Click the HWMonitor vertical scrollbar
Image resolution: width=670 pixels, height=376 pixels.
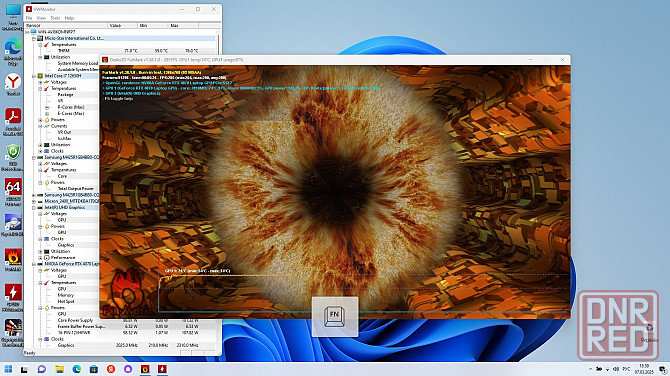click(219, 43)
